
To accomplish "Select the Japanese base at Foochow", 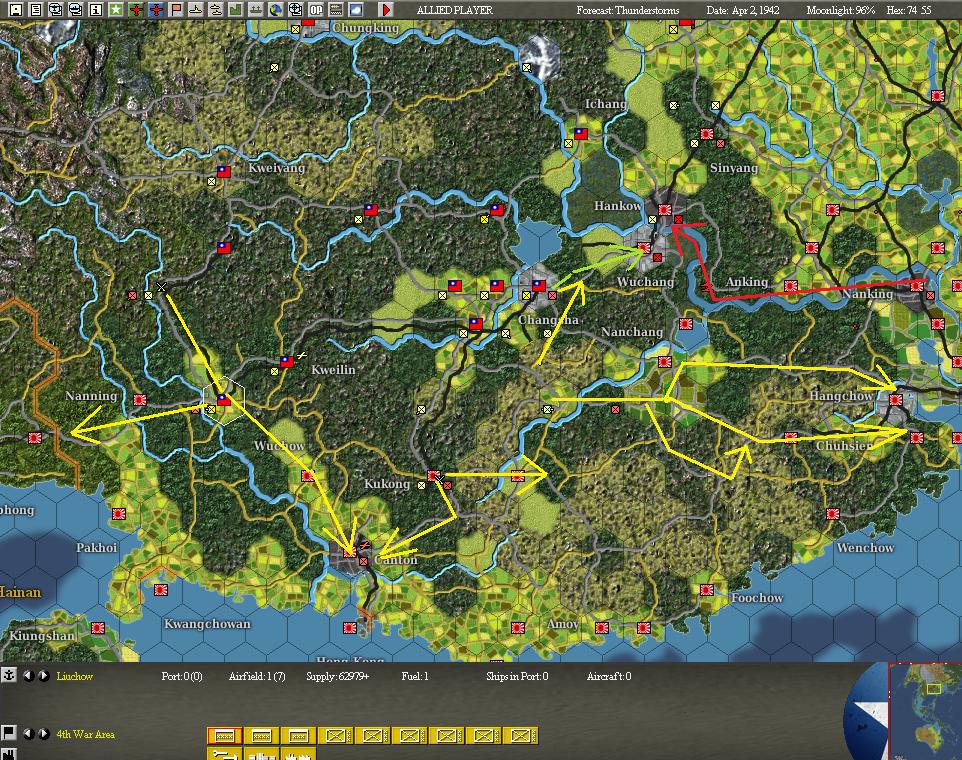I will pyautogui.click(x=707, y=590).
